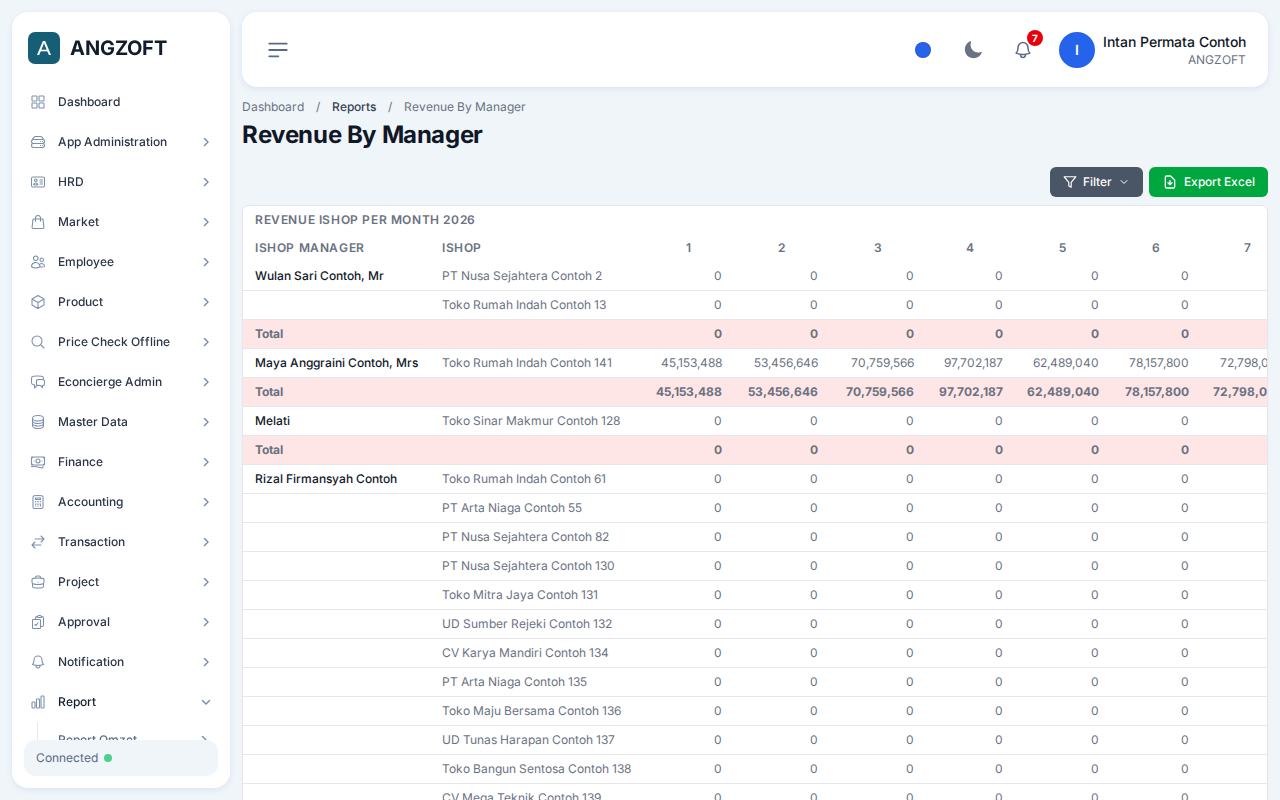1280x800 pixels.
Task: Select PT Arta Niaga Contoh 55 row
Action: (x=755, y=508)
